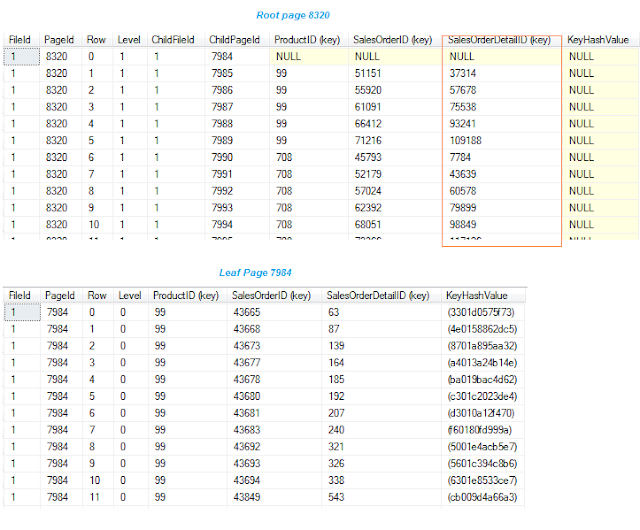The height and width of the screenshot is (530, 640).
Task: Select KeyHashValue cell (d3010a12f470)
Action: [x=484, y=413]
